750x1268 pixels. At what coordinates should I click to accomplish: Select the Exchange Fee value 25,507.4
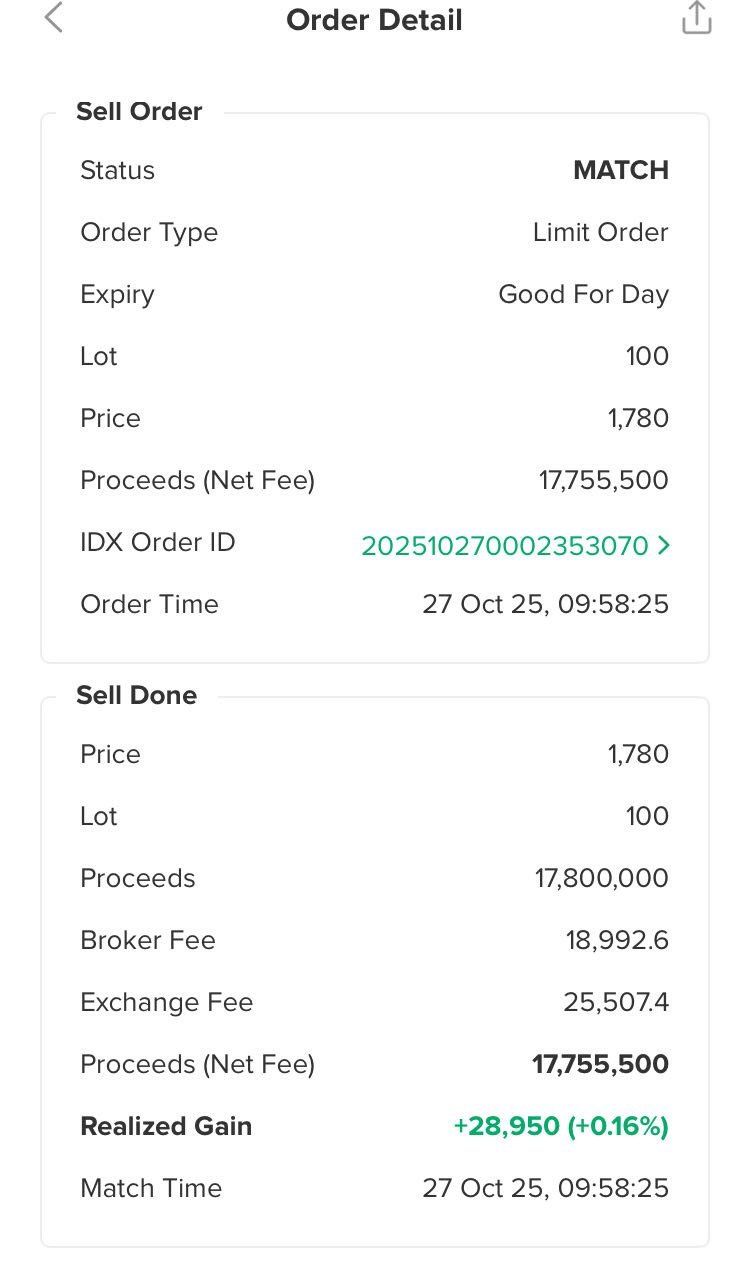[615, 1002]
